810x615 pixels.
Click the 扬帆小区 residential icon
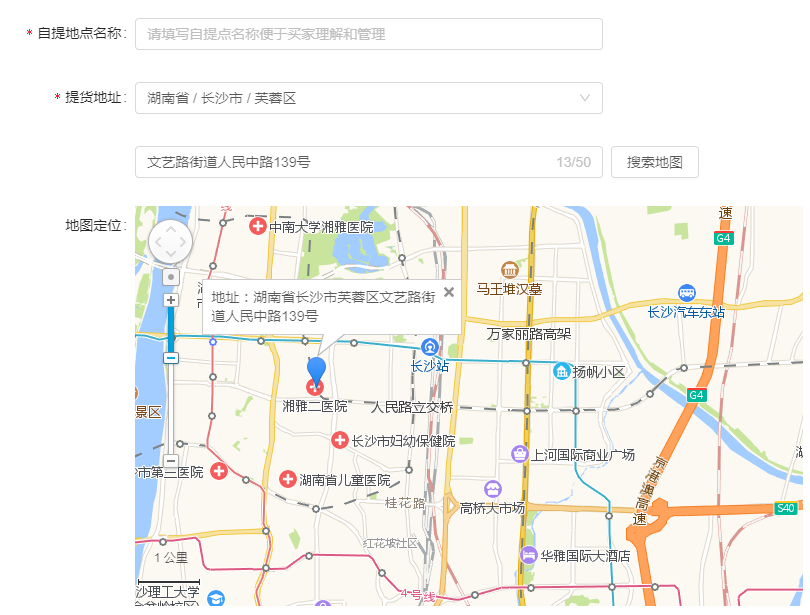tap(562, 371)
